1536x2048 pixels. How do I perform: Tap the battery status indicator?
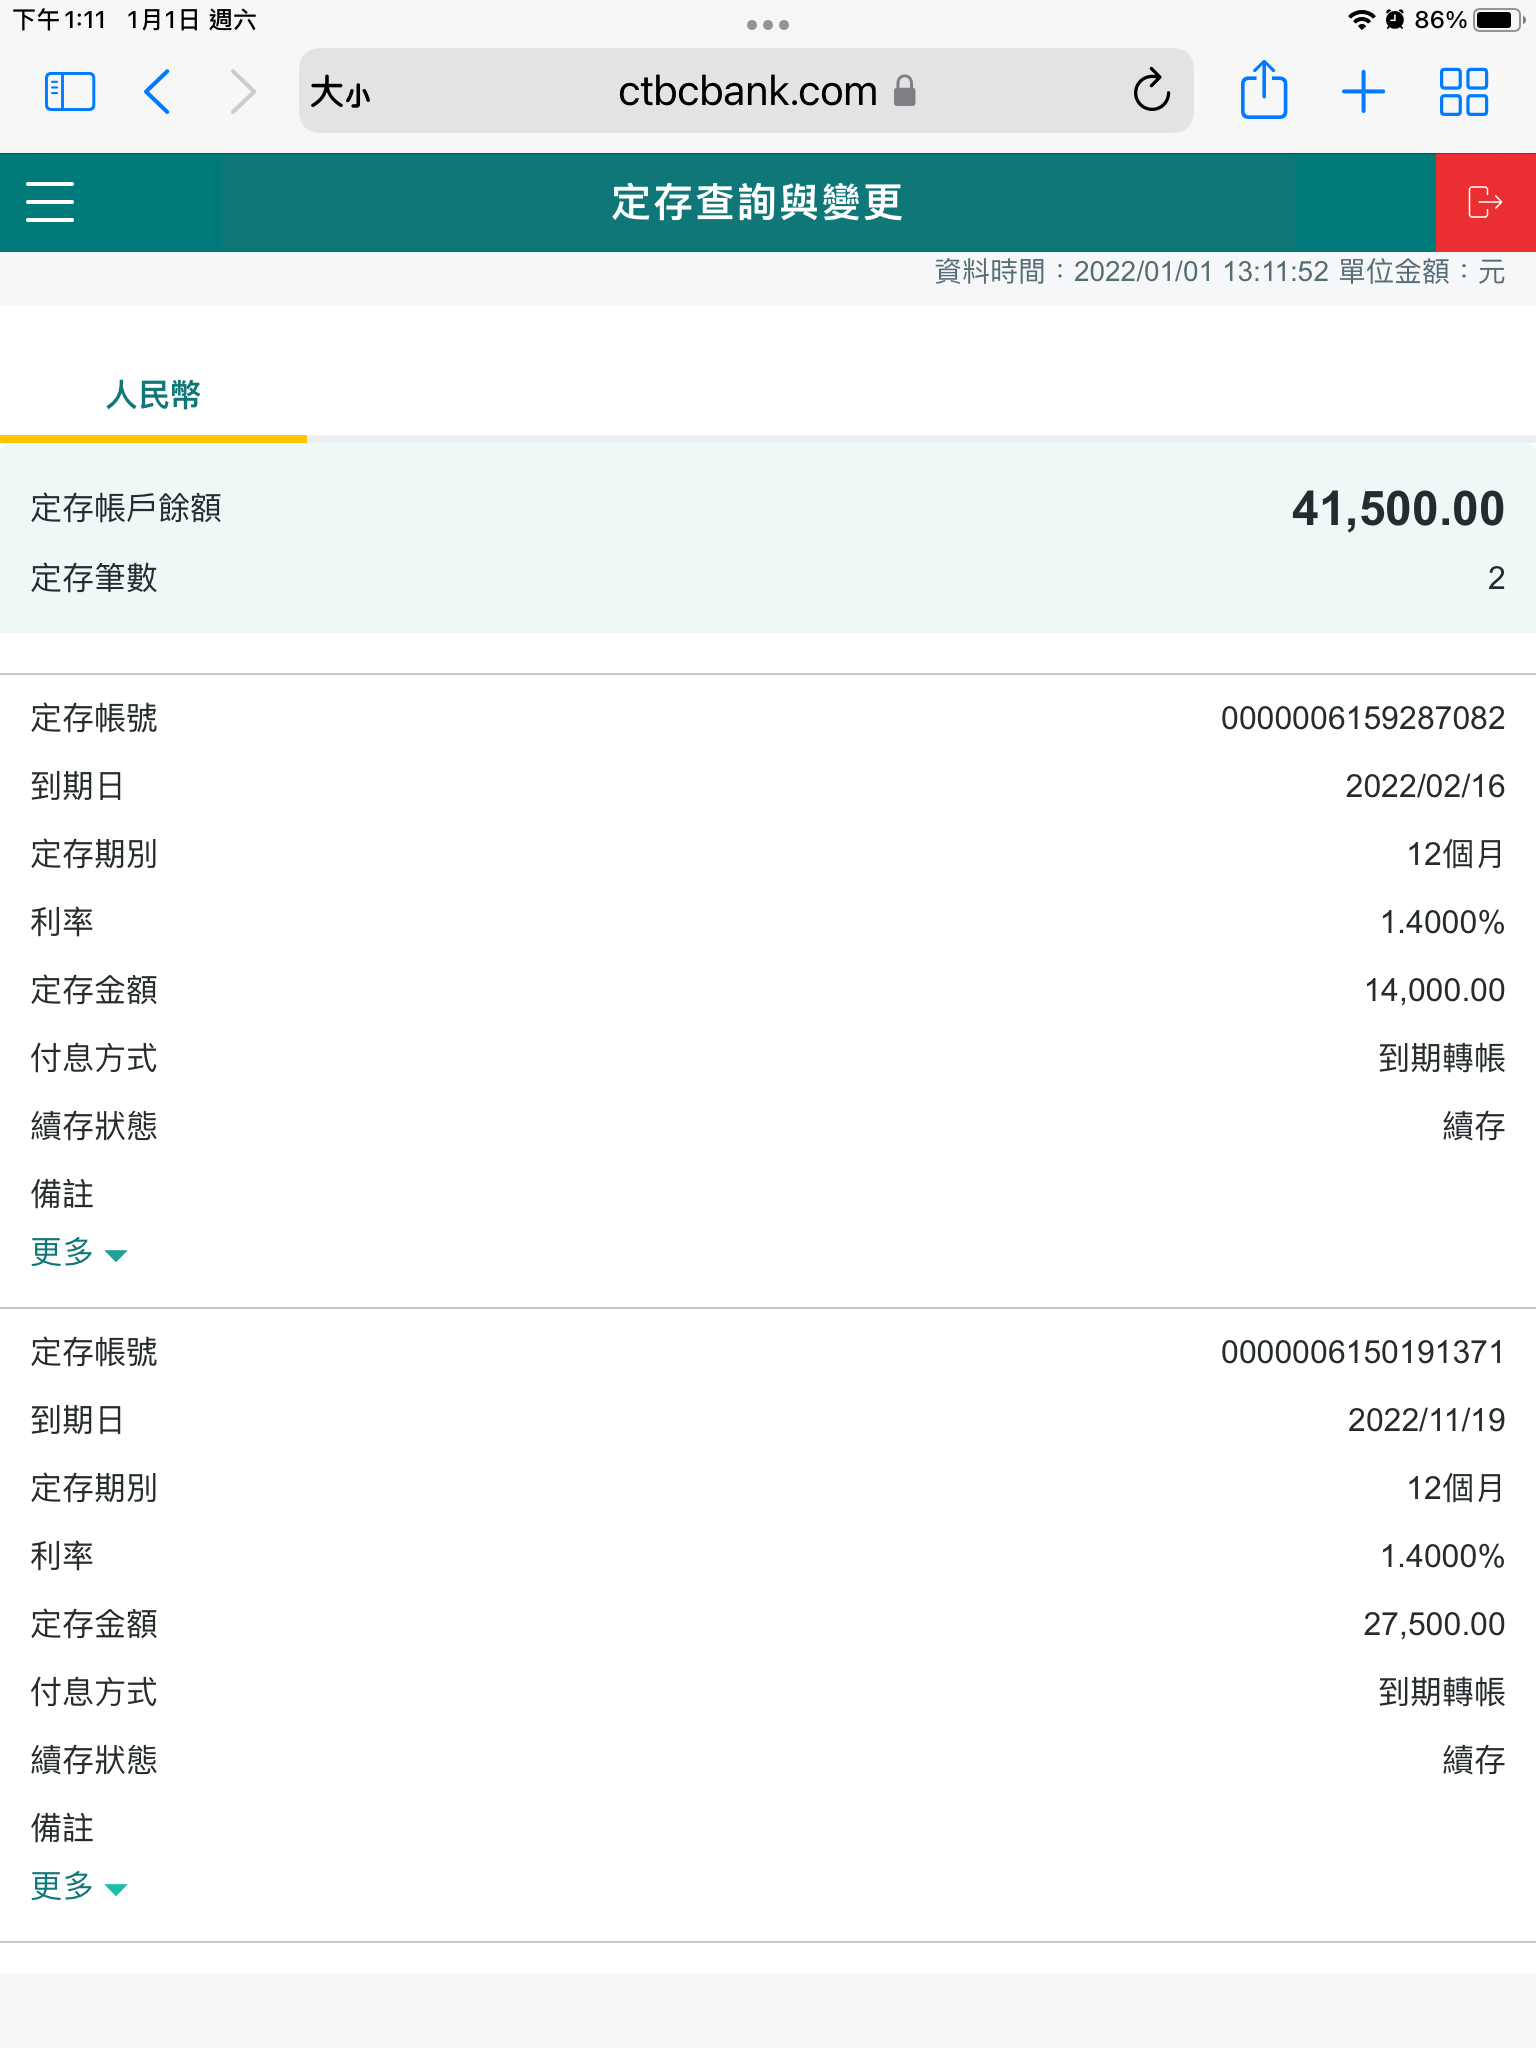click(1496, 20)
